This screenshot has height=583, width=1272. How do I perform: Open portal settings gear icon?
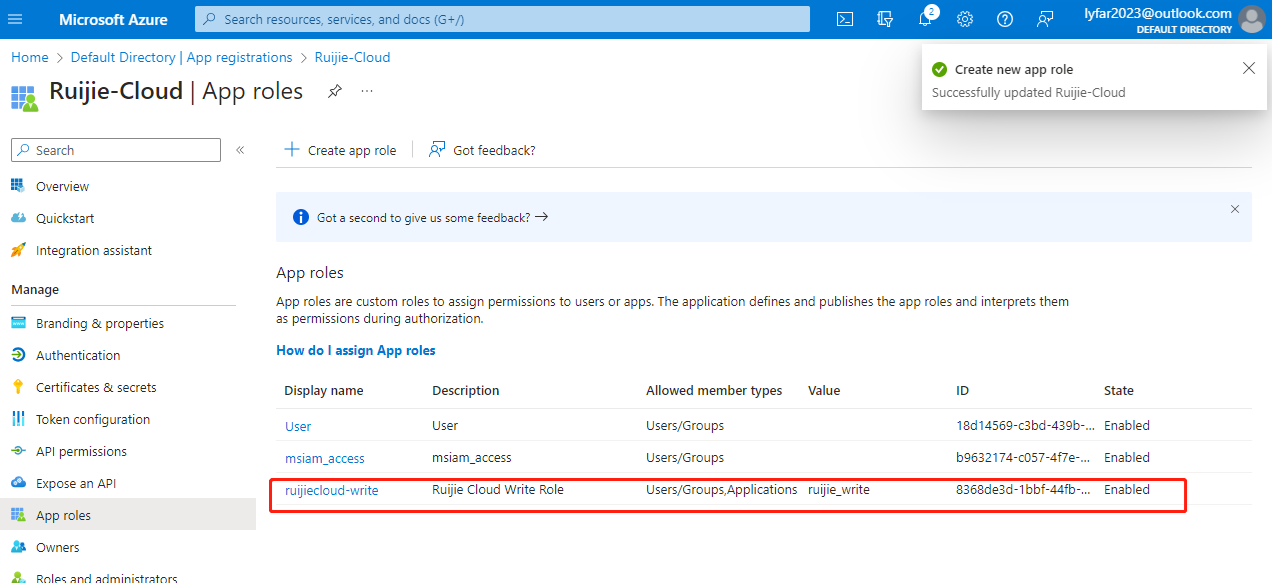[x=965, y=19]
